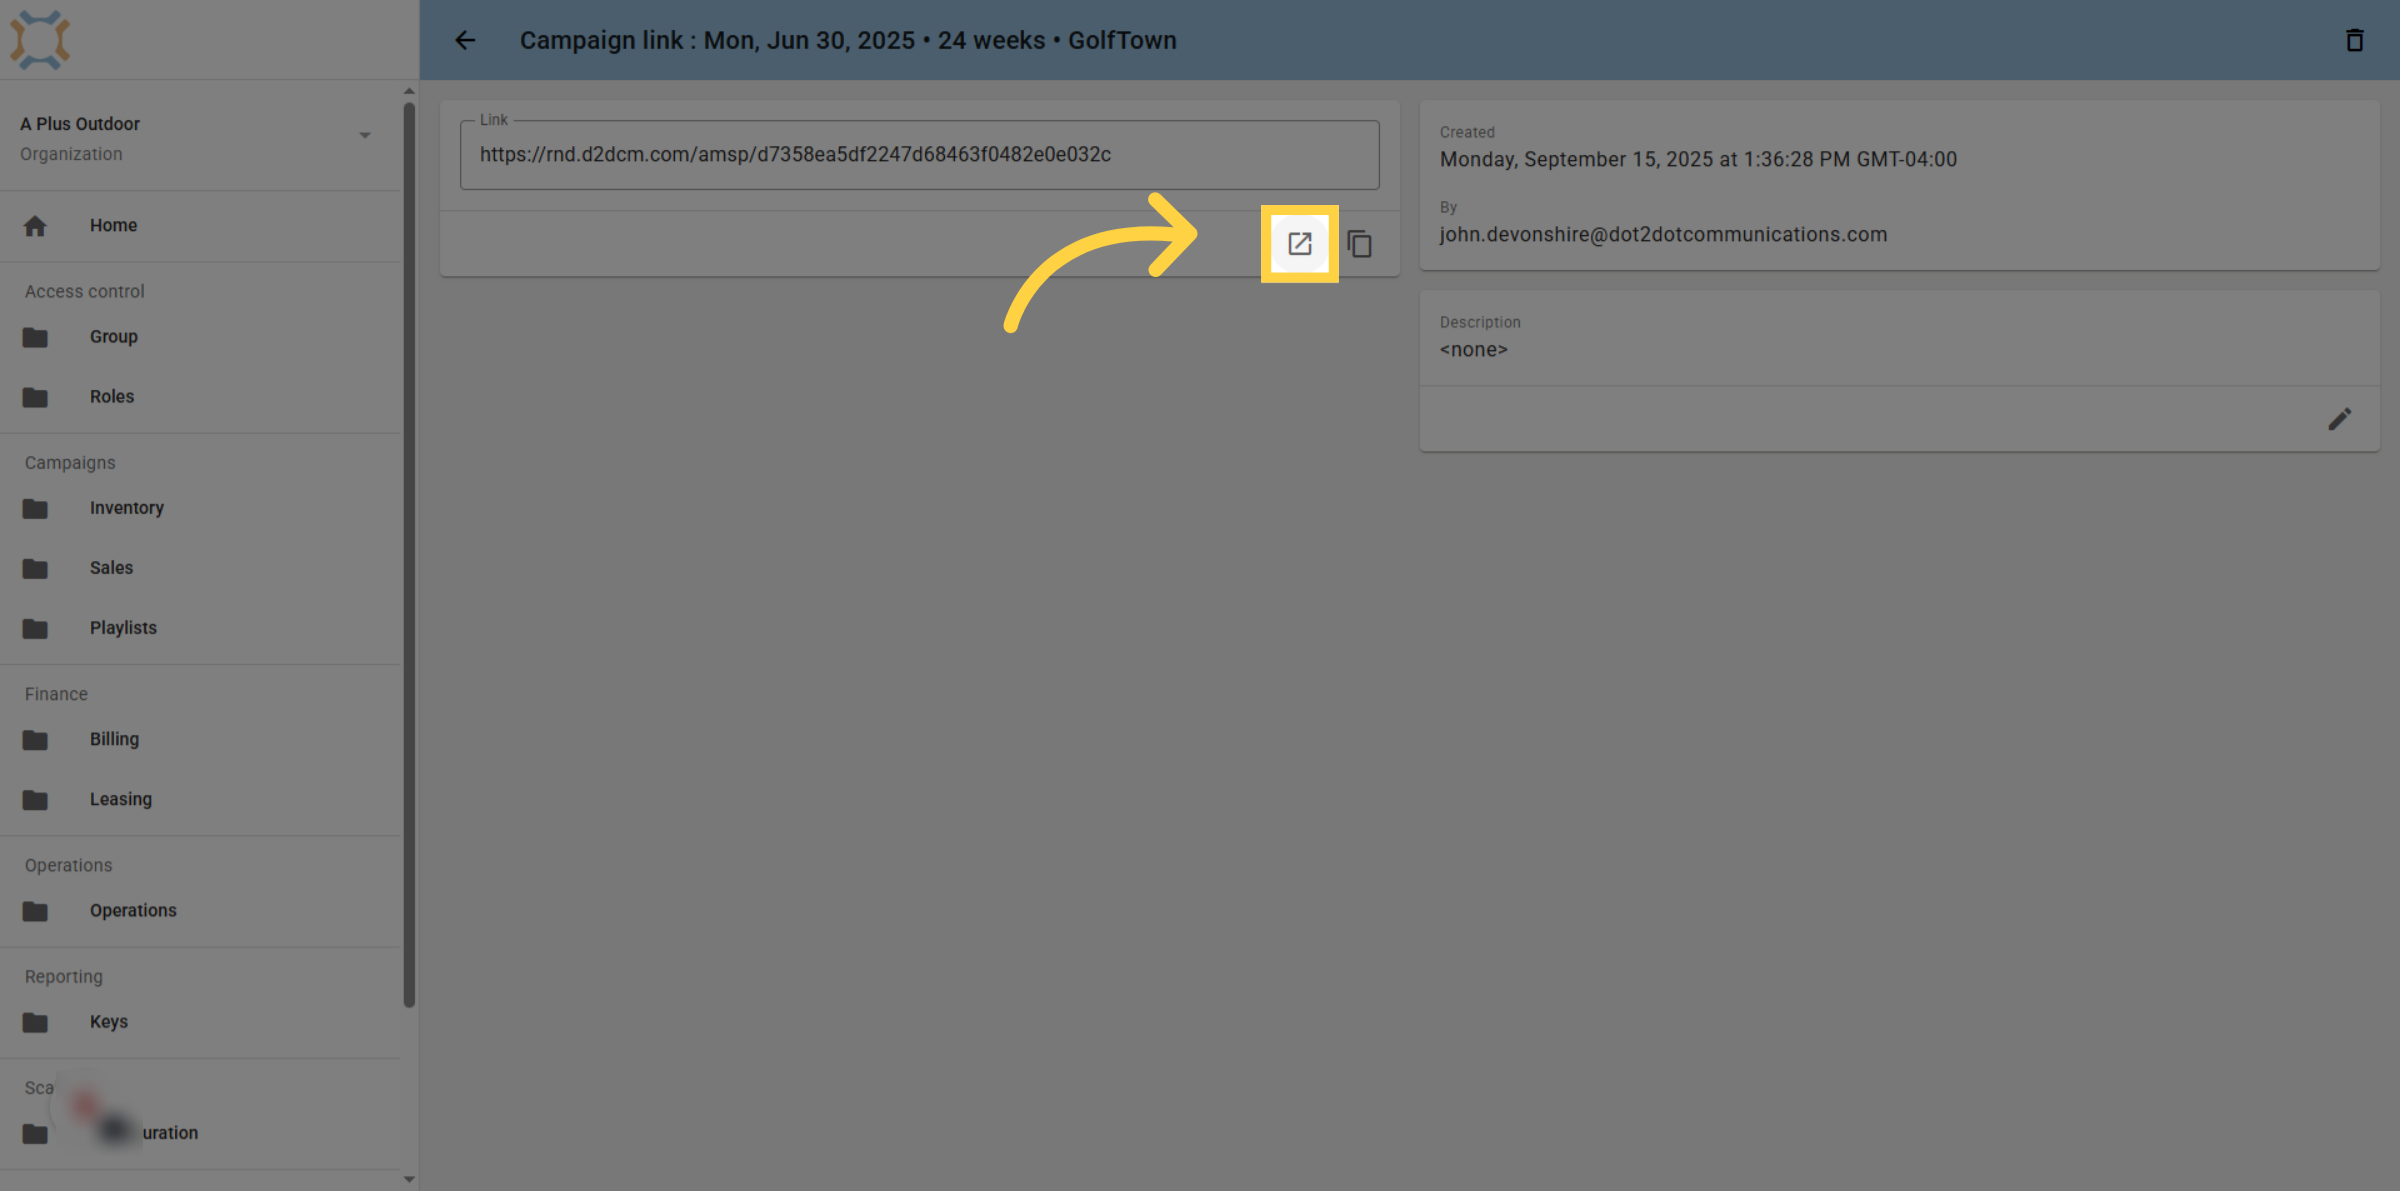The height and width of the screenshot is (1191, 2400).
Task: Open the Inventory menu item
Action: pos(200,509)
